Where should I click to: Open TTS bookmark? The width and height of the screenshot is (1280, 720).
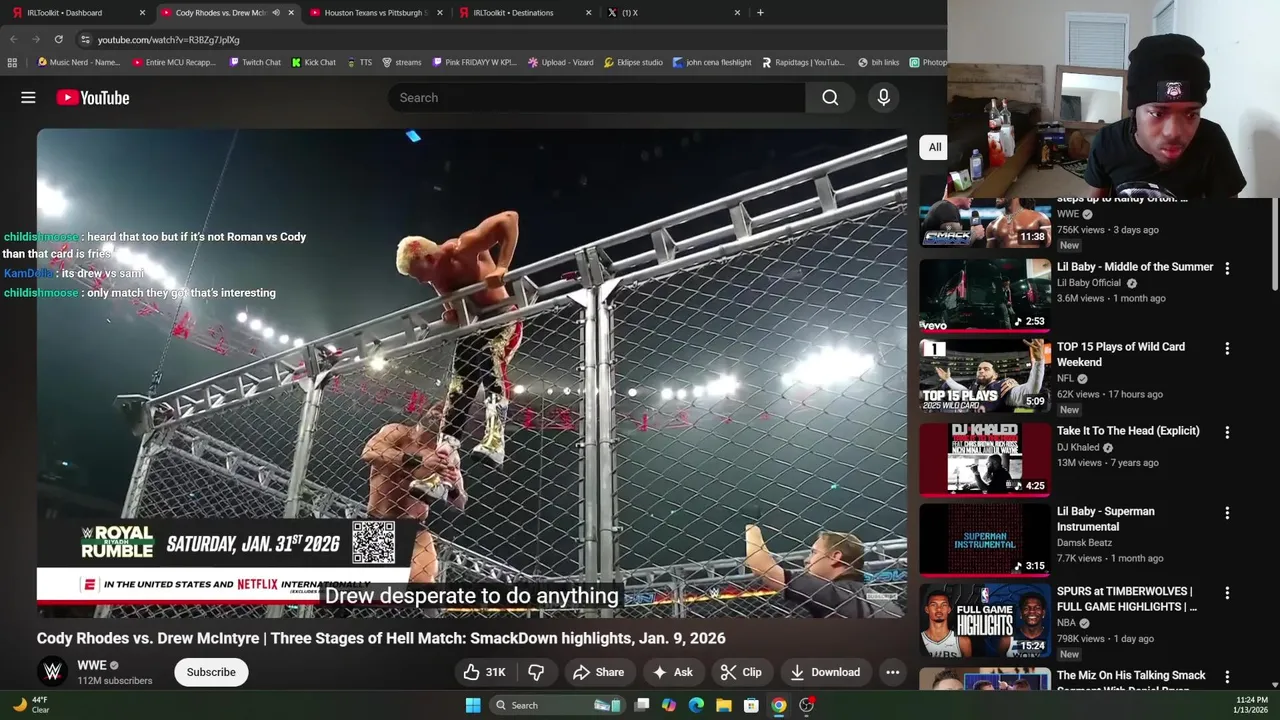click(359, 62)
